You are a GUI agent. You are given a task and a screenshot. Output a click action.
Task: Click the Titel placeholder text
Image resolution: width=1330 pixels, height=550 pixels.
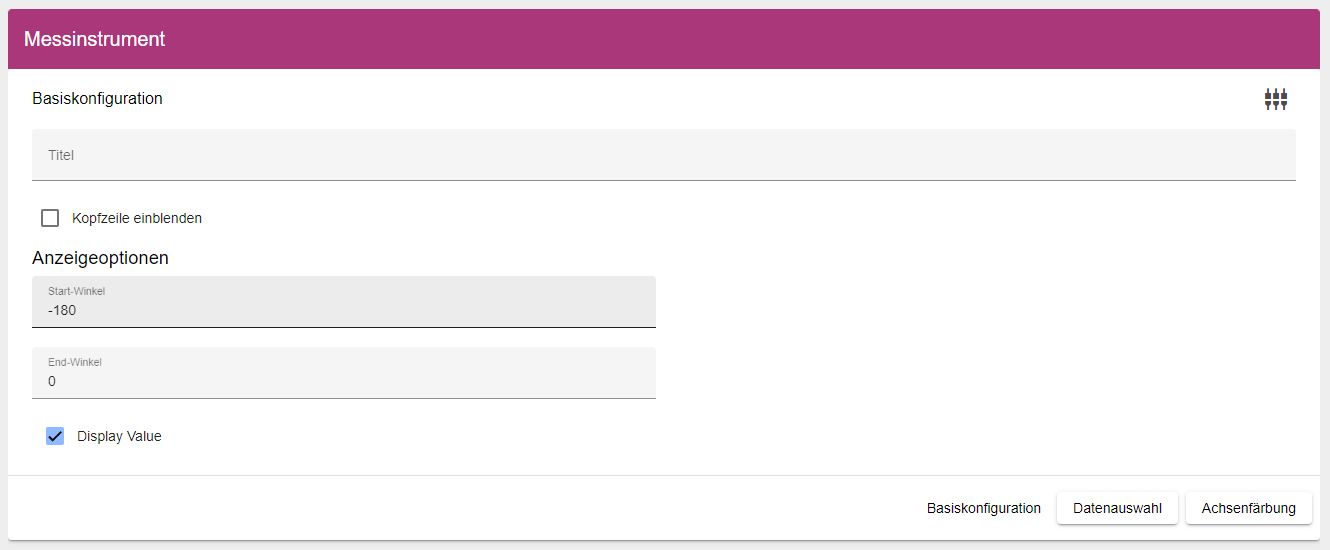point(61,155)
